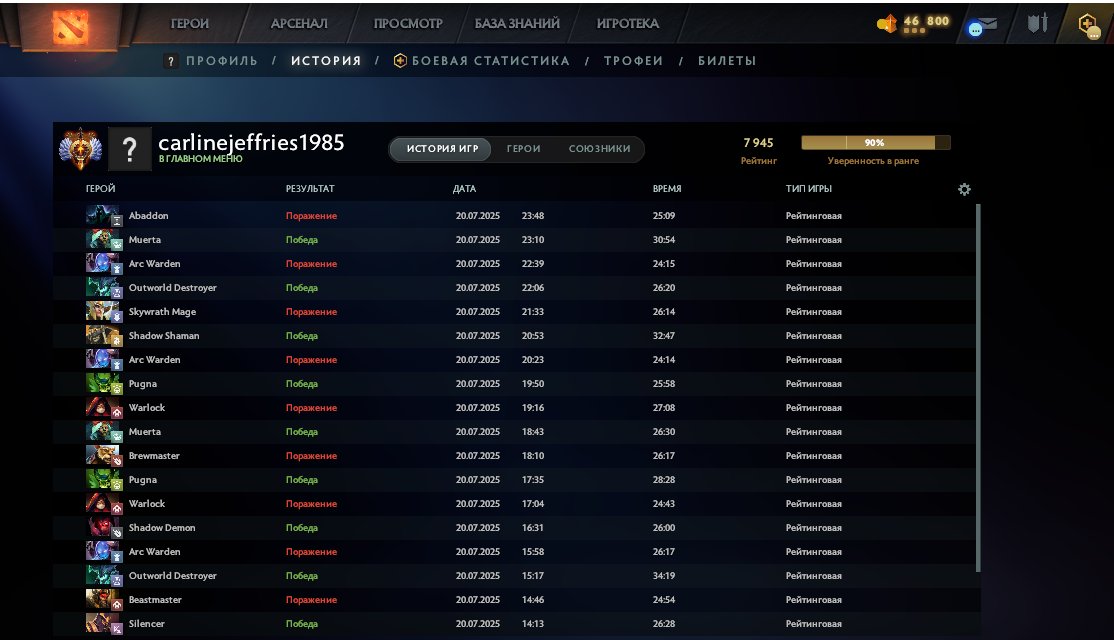
Task: Click Pugna portrait in 19:50 match
Action: tap(103, 384)
